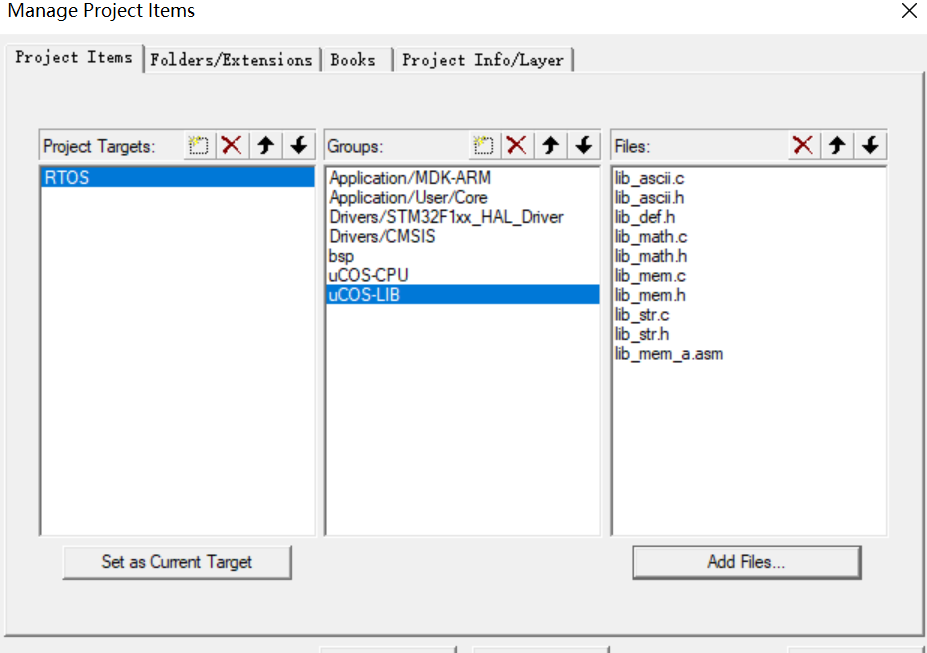Move the Project Target up

tap(265, 145)
